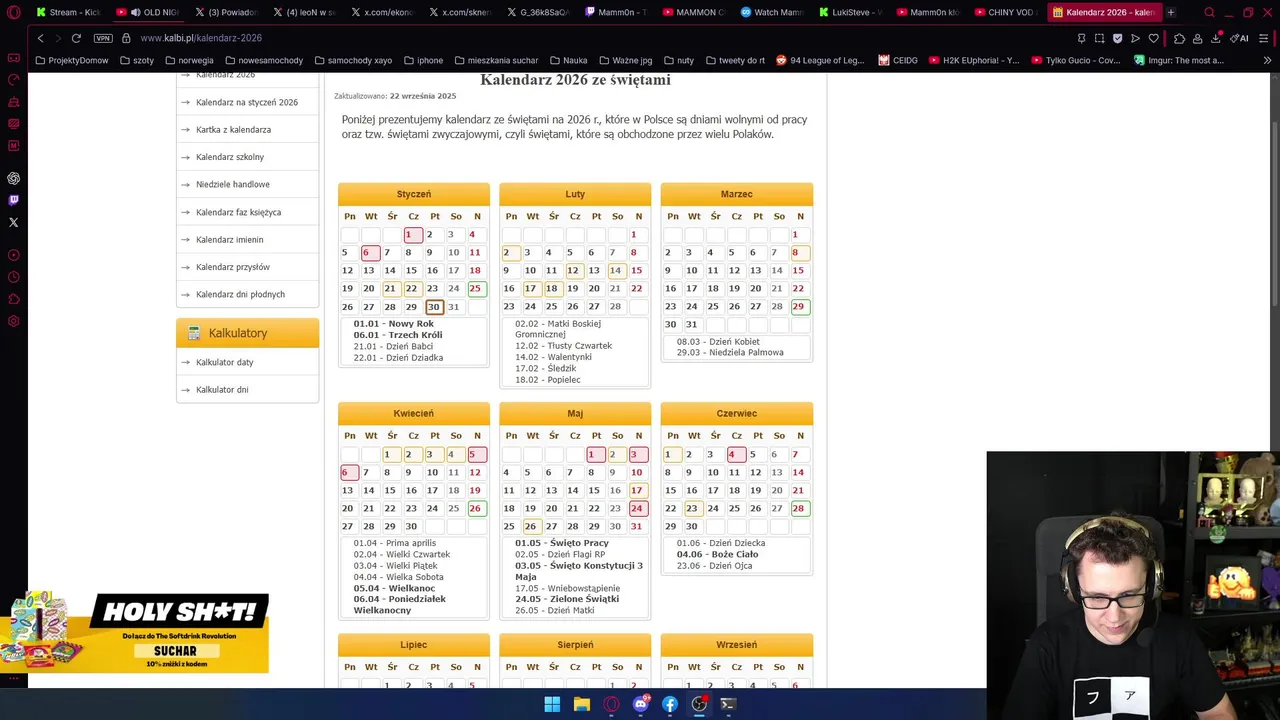Viewport: 1280px width, 720px height.
Task: Open the iphone bookmark folder
Action: pyautogui.click(x=423, y=60)
